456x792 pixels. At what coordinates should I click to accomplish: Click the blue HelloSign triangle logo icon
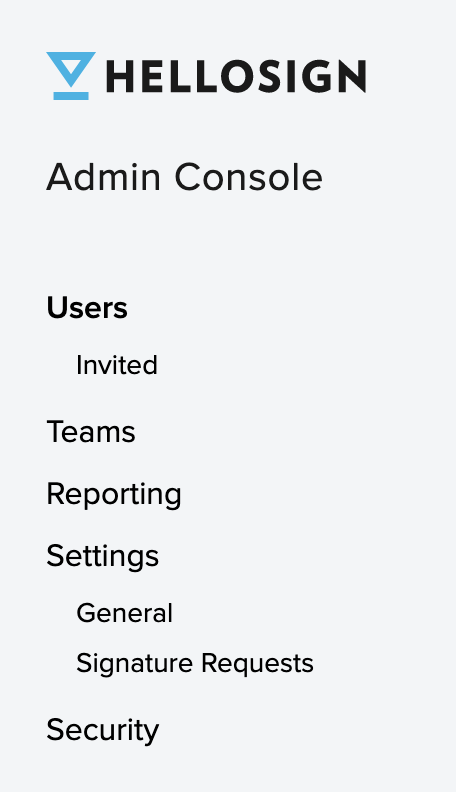(x=71, y=76)
